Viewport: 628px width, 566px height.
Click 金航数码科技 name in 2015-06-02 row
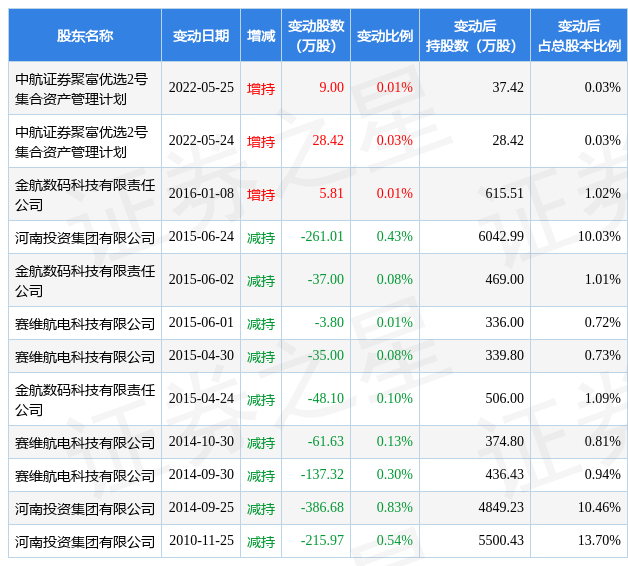tap(85, 280)
